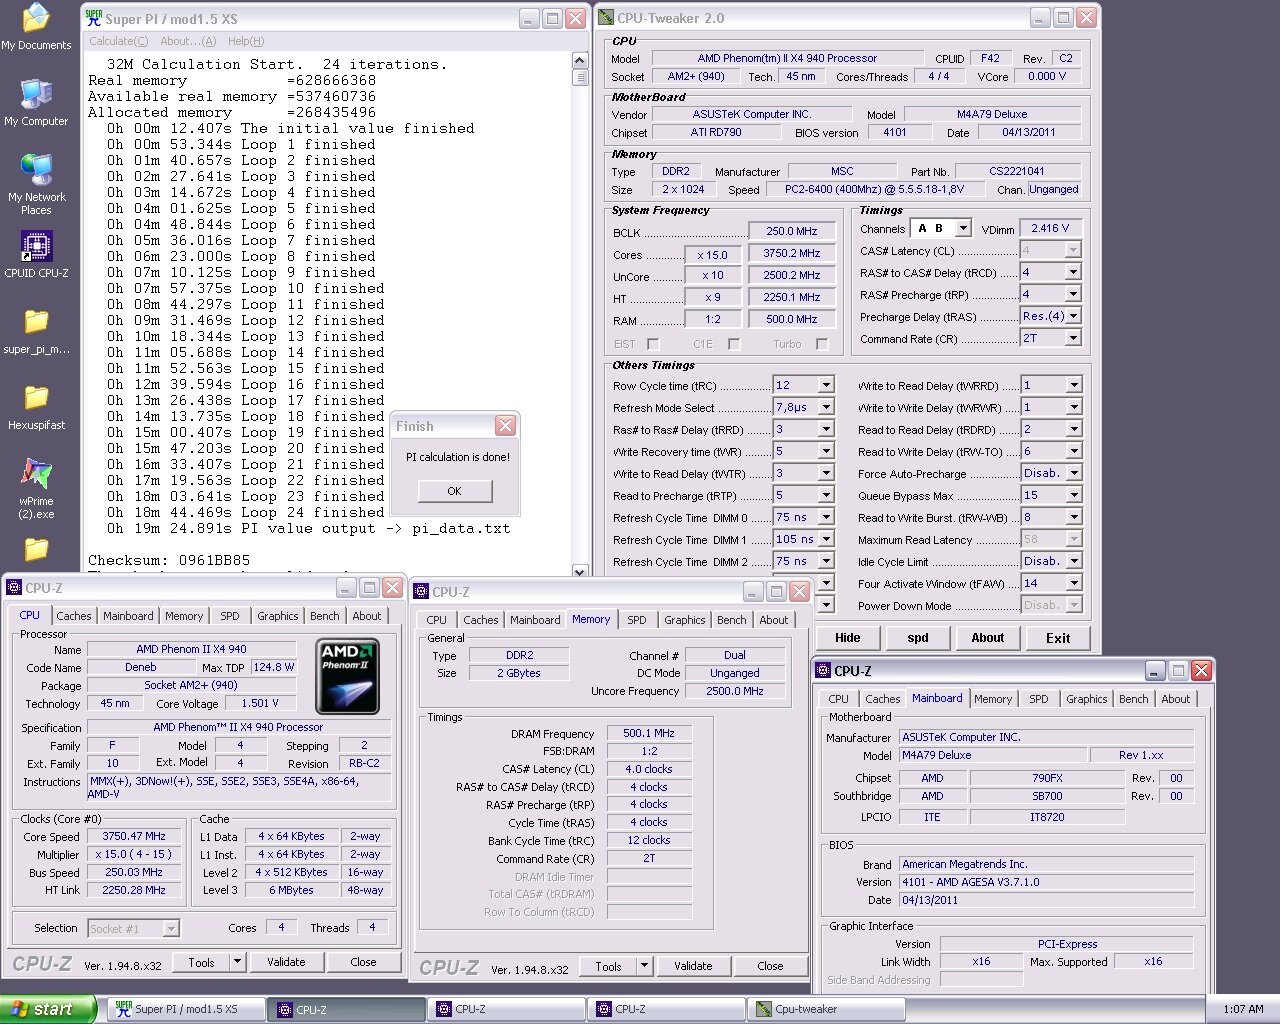Click the CPU-Z Memory window's title icon
The height and width of the screenshot is (1024, 1280).
[x=422, y=592]
